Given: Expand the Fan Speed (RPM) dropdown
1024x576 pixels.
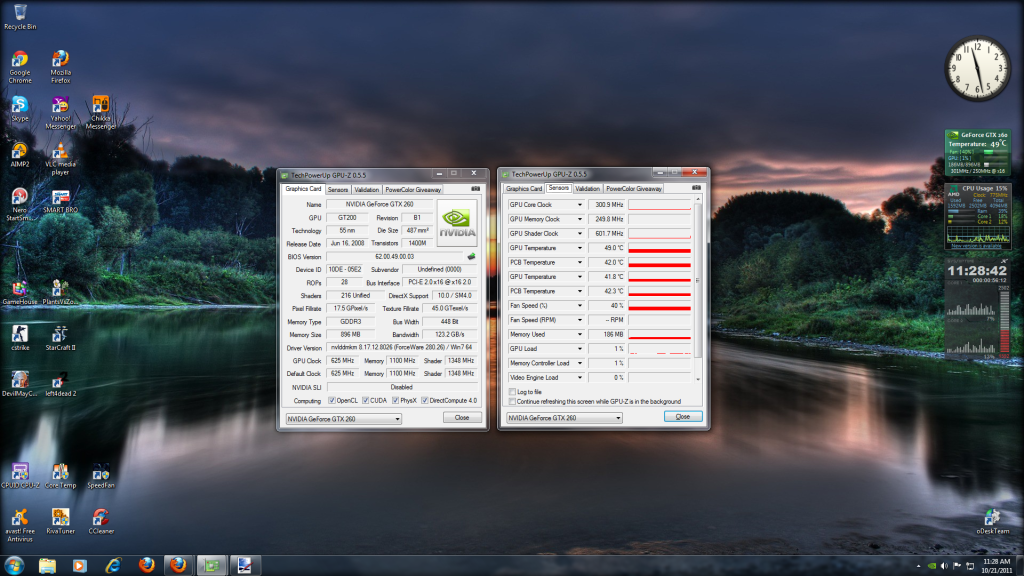Looking at the screenshot, I should click(x=579, y=319).
